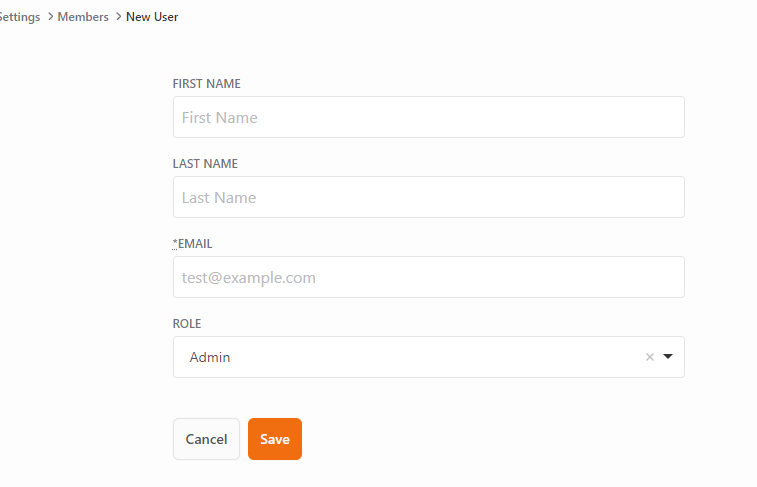This screenshot has width=757, height=487.
Task: Expand the Role list using the caret arrow
Action: [668, 357]
